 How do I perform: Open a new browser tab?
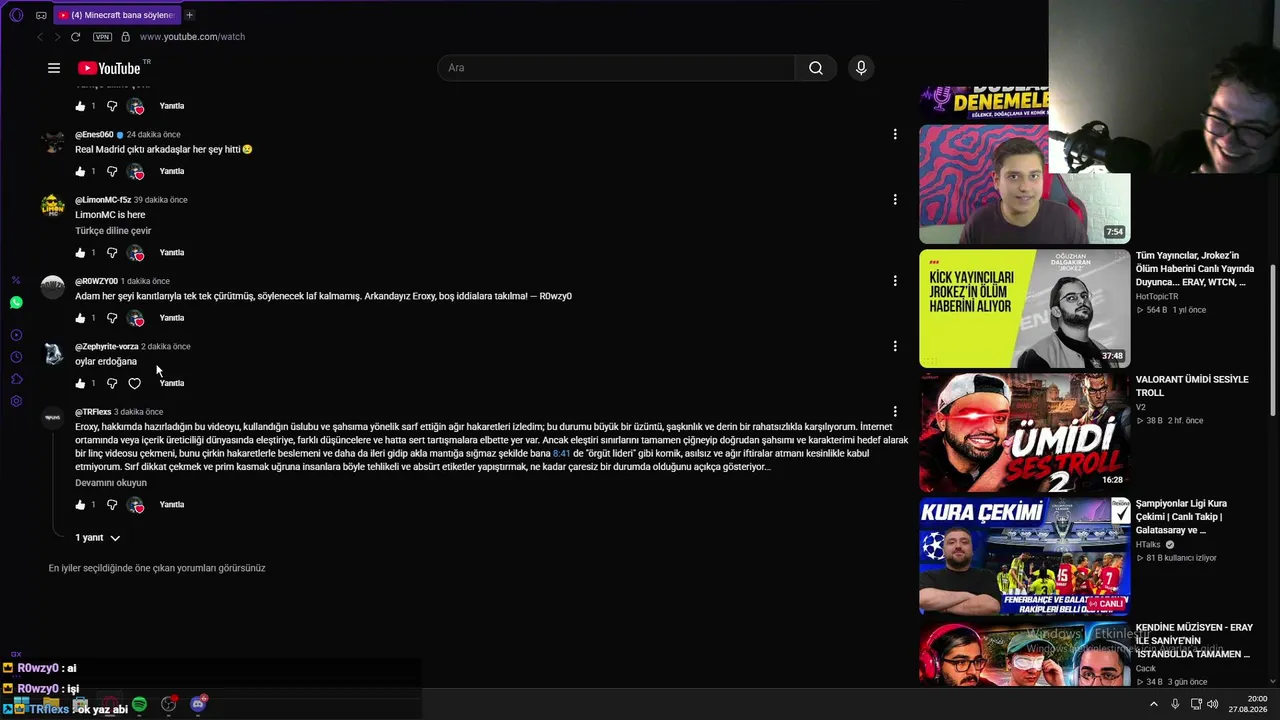[189, 15]
